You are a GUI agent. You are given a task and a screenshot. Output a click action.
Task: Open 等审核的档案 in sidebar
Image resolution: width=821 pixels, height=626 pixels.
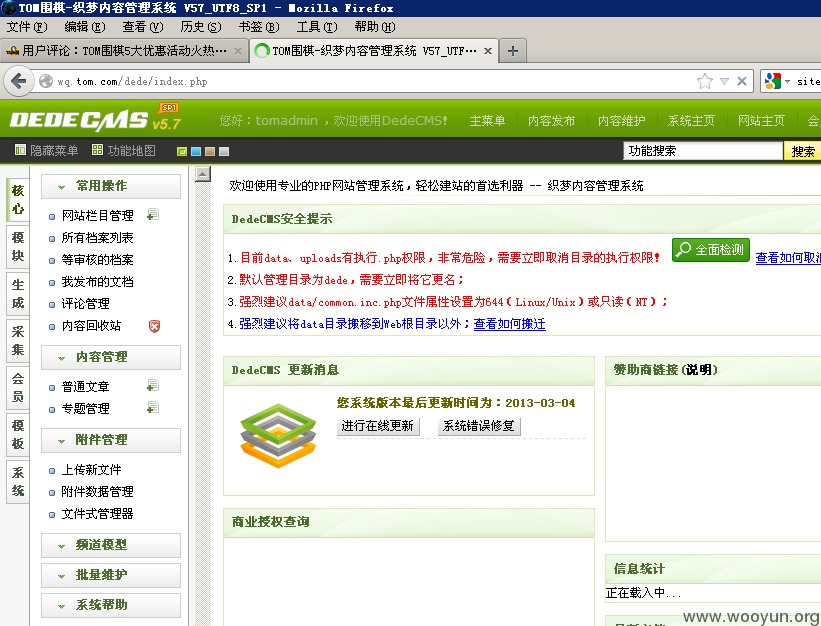pos(97,260)
